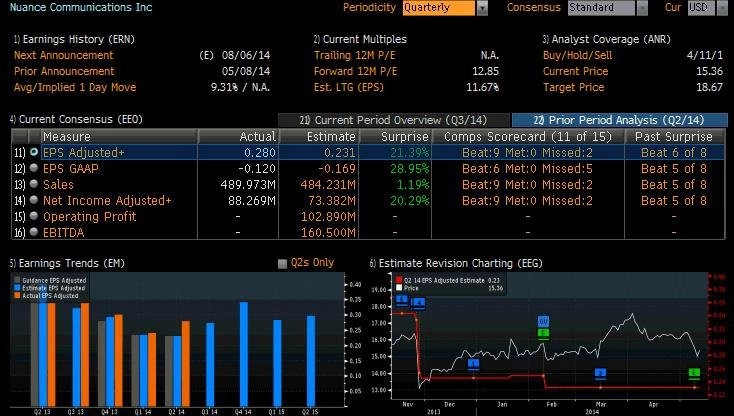Screen dimensions: 734x416
Task: Click the EPS Adjusted+ measure name
Action: [x=84, y=153]
